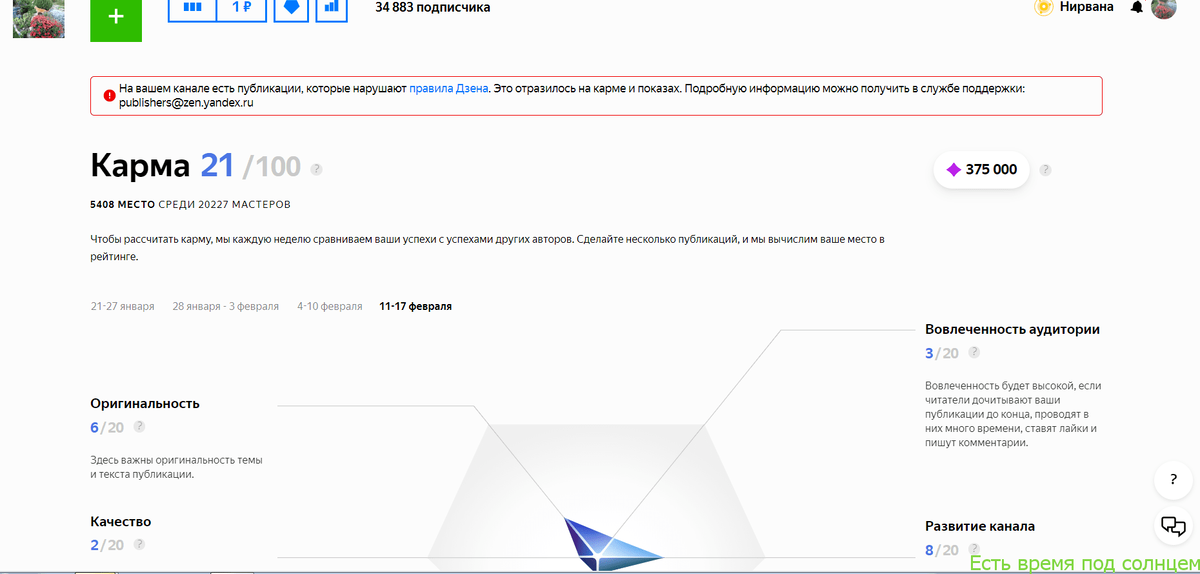The image size is (1200, 574).
Task: Click the help icon next to Карма score
Action: (316, 169)
